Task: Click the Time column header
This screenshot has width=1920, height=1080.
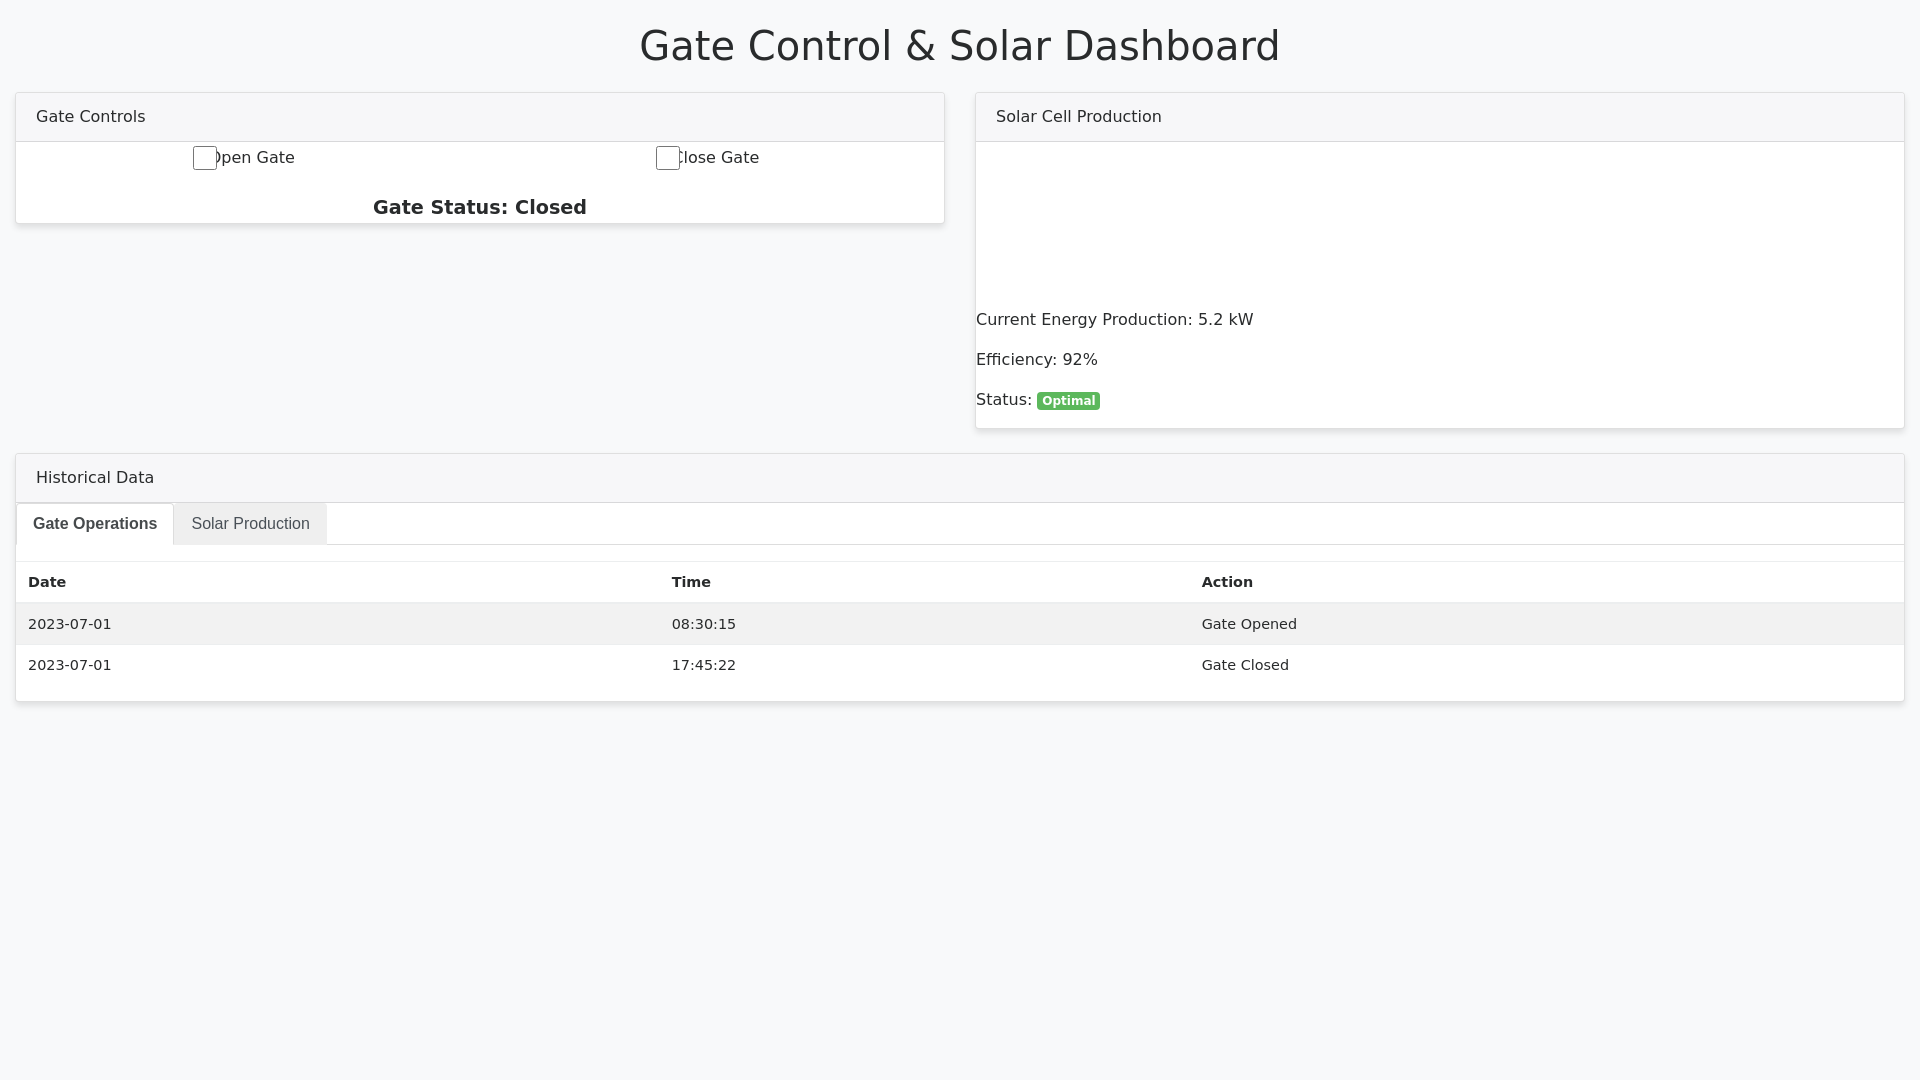Action: click(x=690, y=581)
